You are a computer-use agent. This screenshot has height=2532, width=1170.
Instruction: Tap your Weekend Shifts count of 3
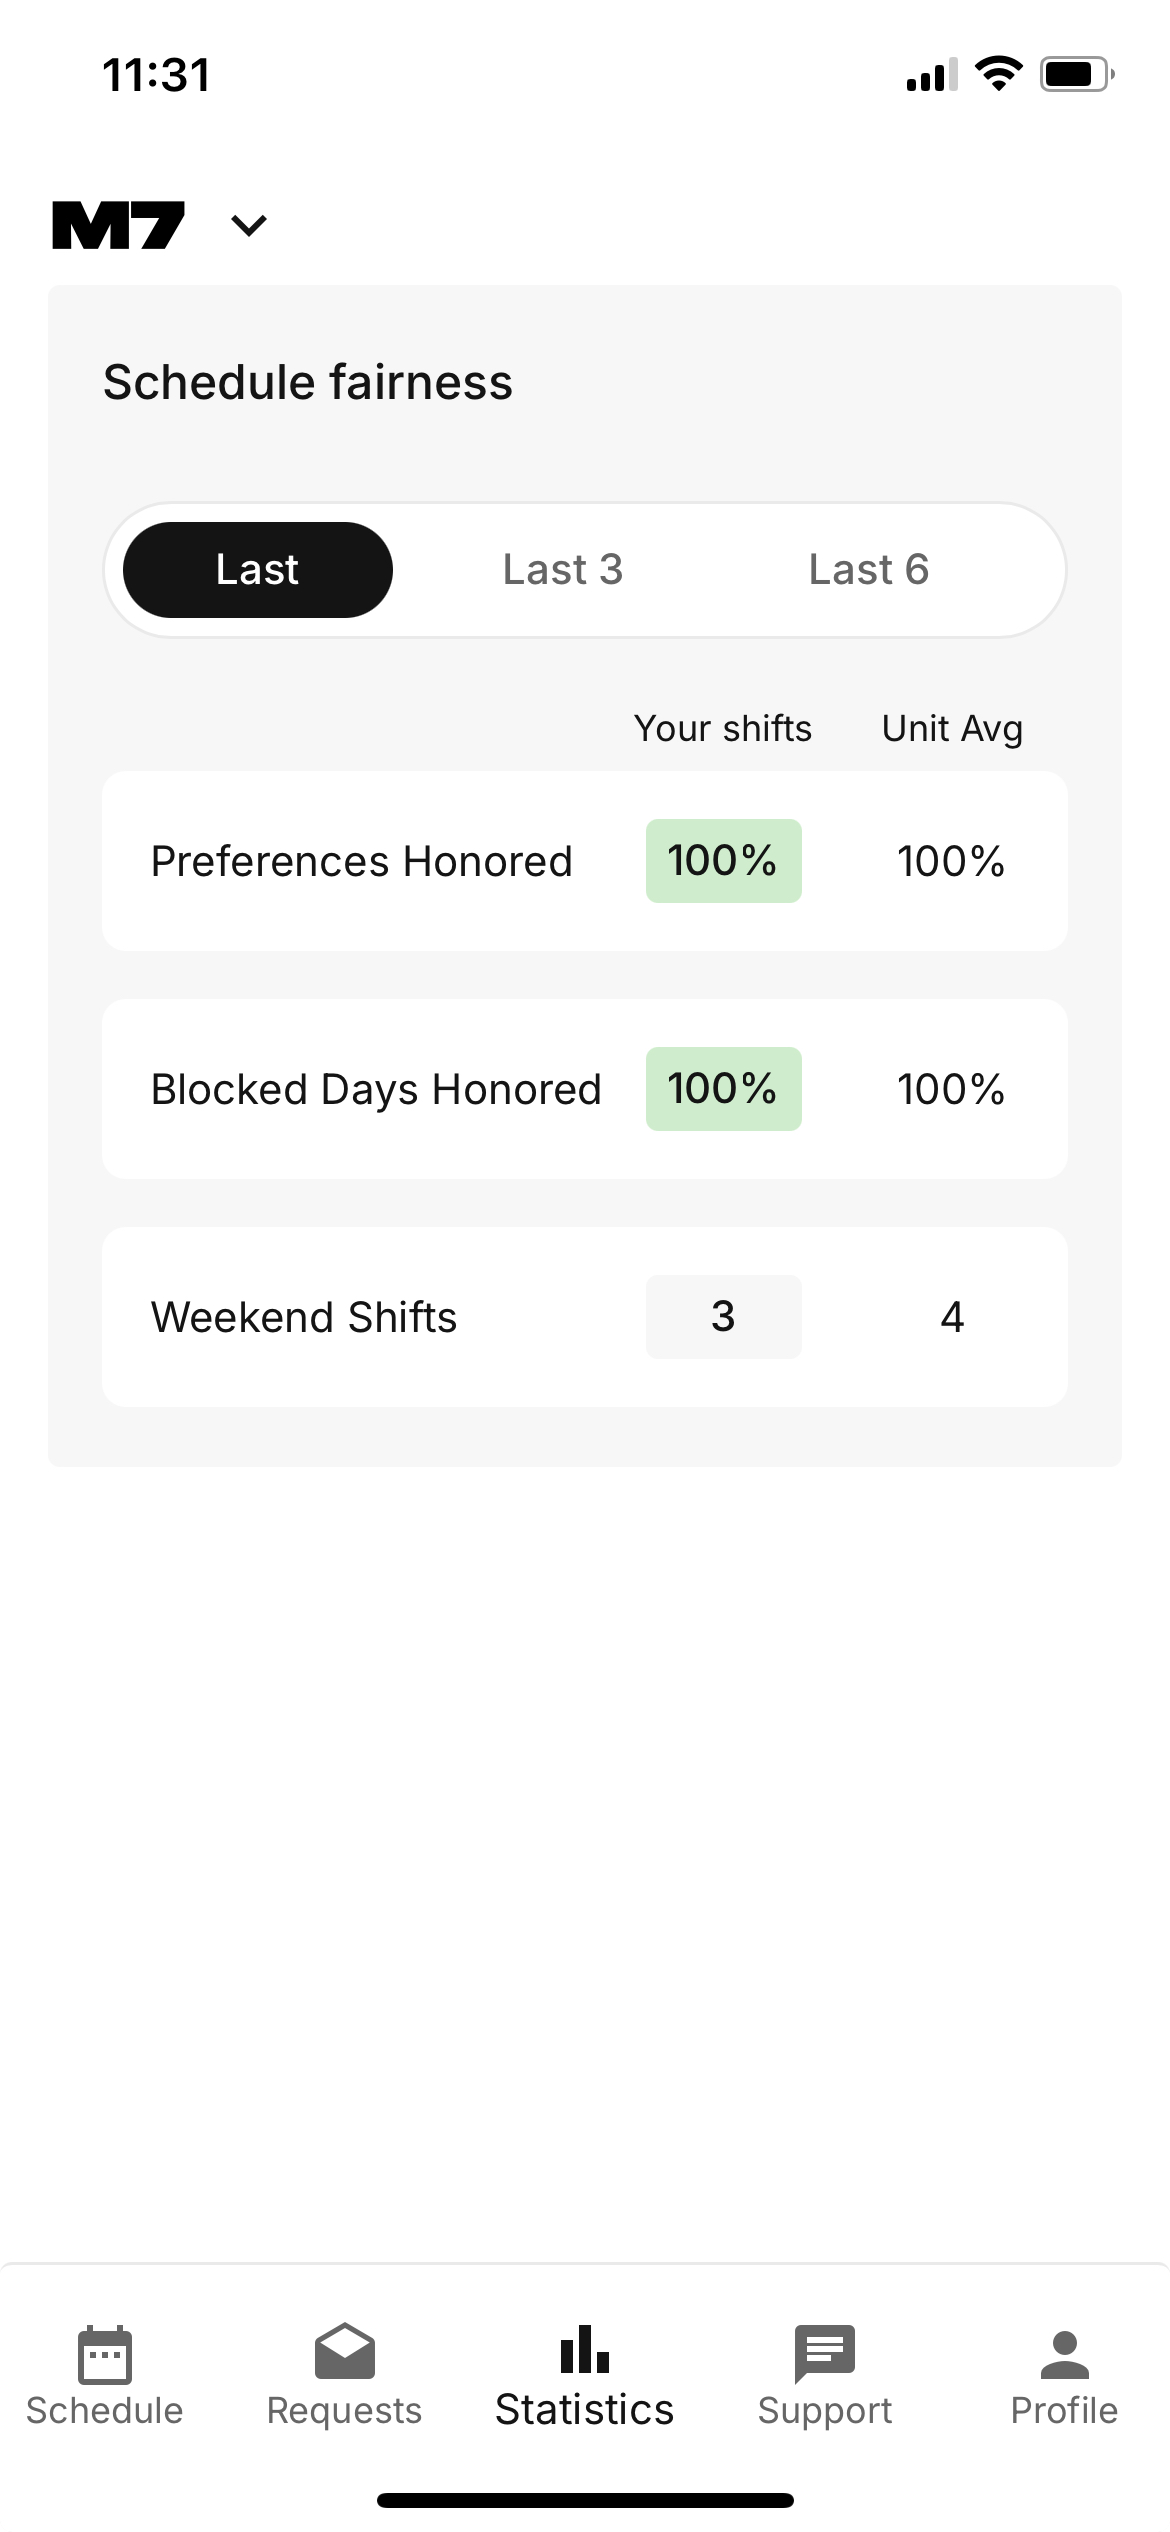pyautogui.click(x=723, y=1317)
